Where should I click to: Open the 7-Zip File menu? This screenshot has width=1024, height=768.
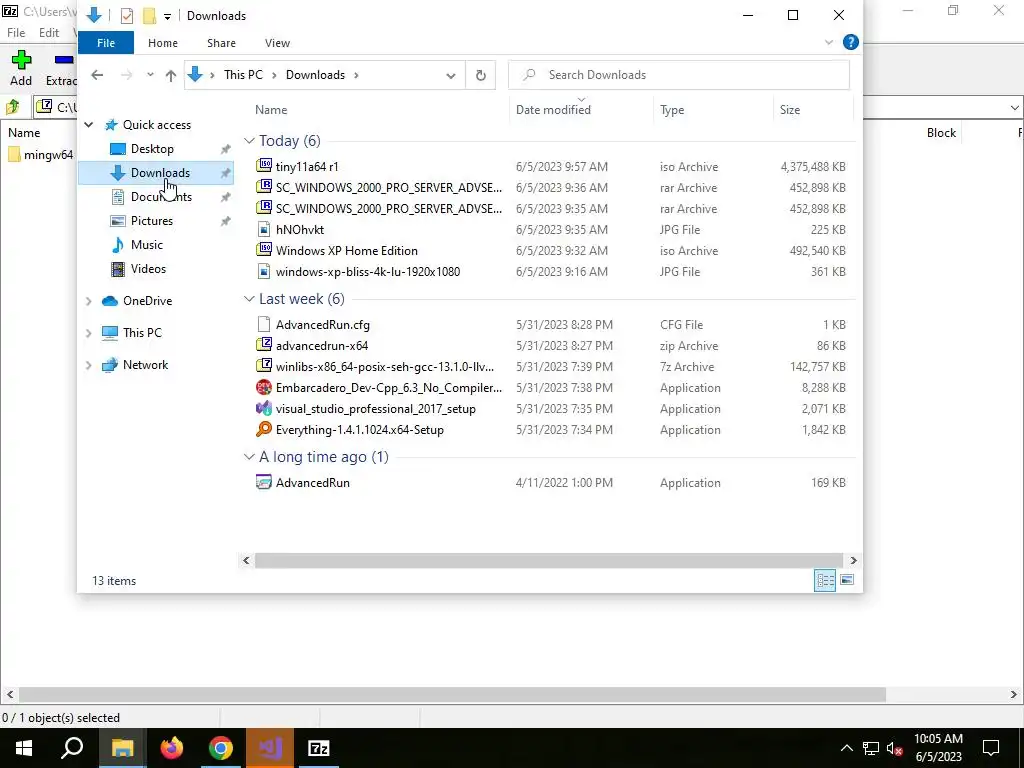[x=16, y=33]
